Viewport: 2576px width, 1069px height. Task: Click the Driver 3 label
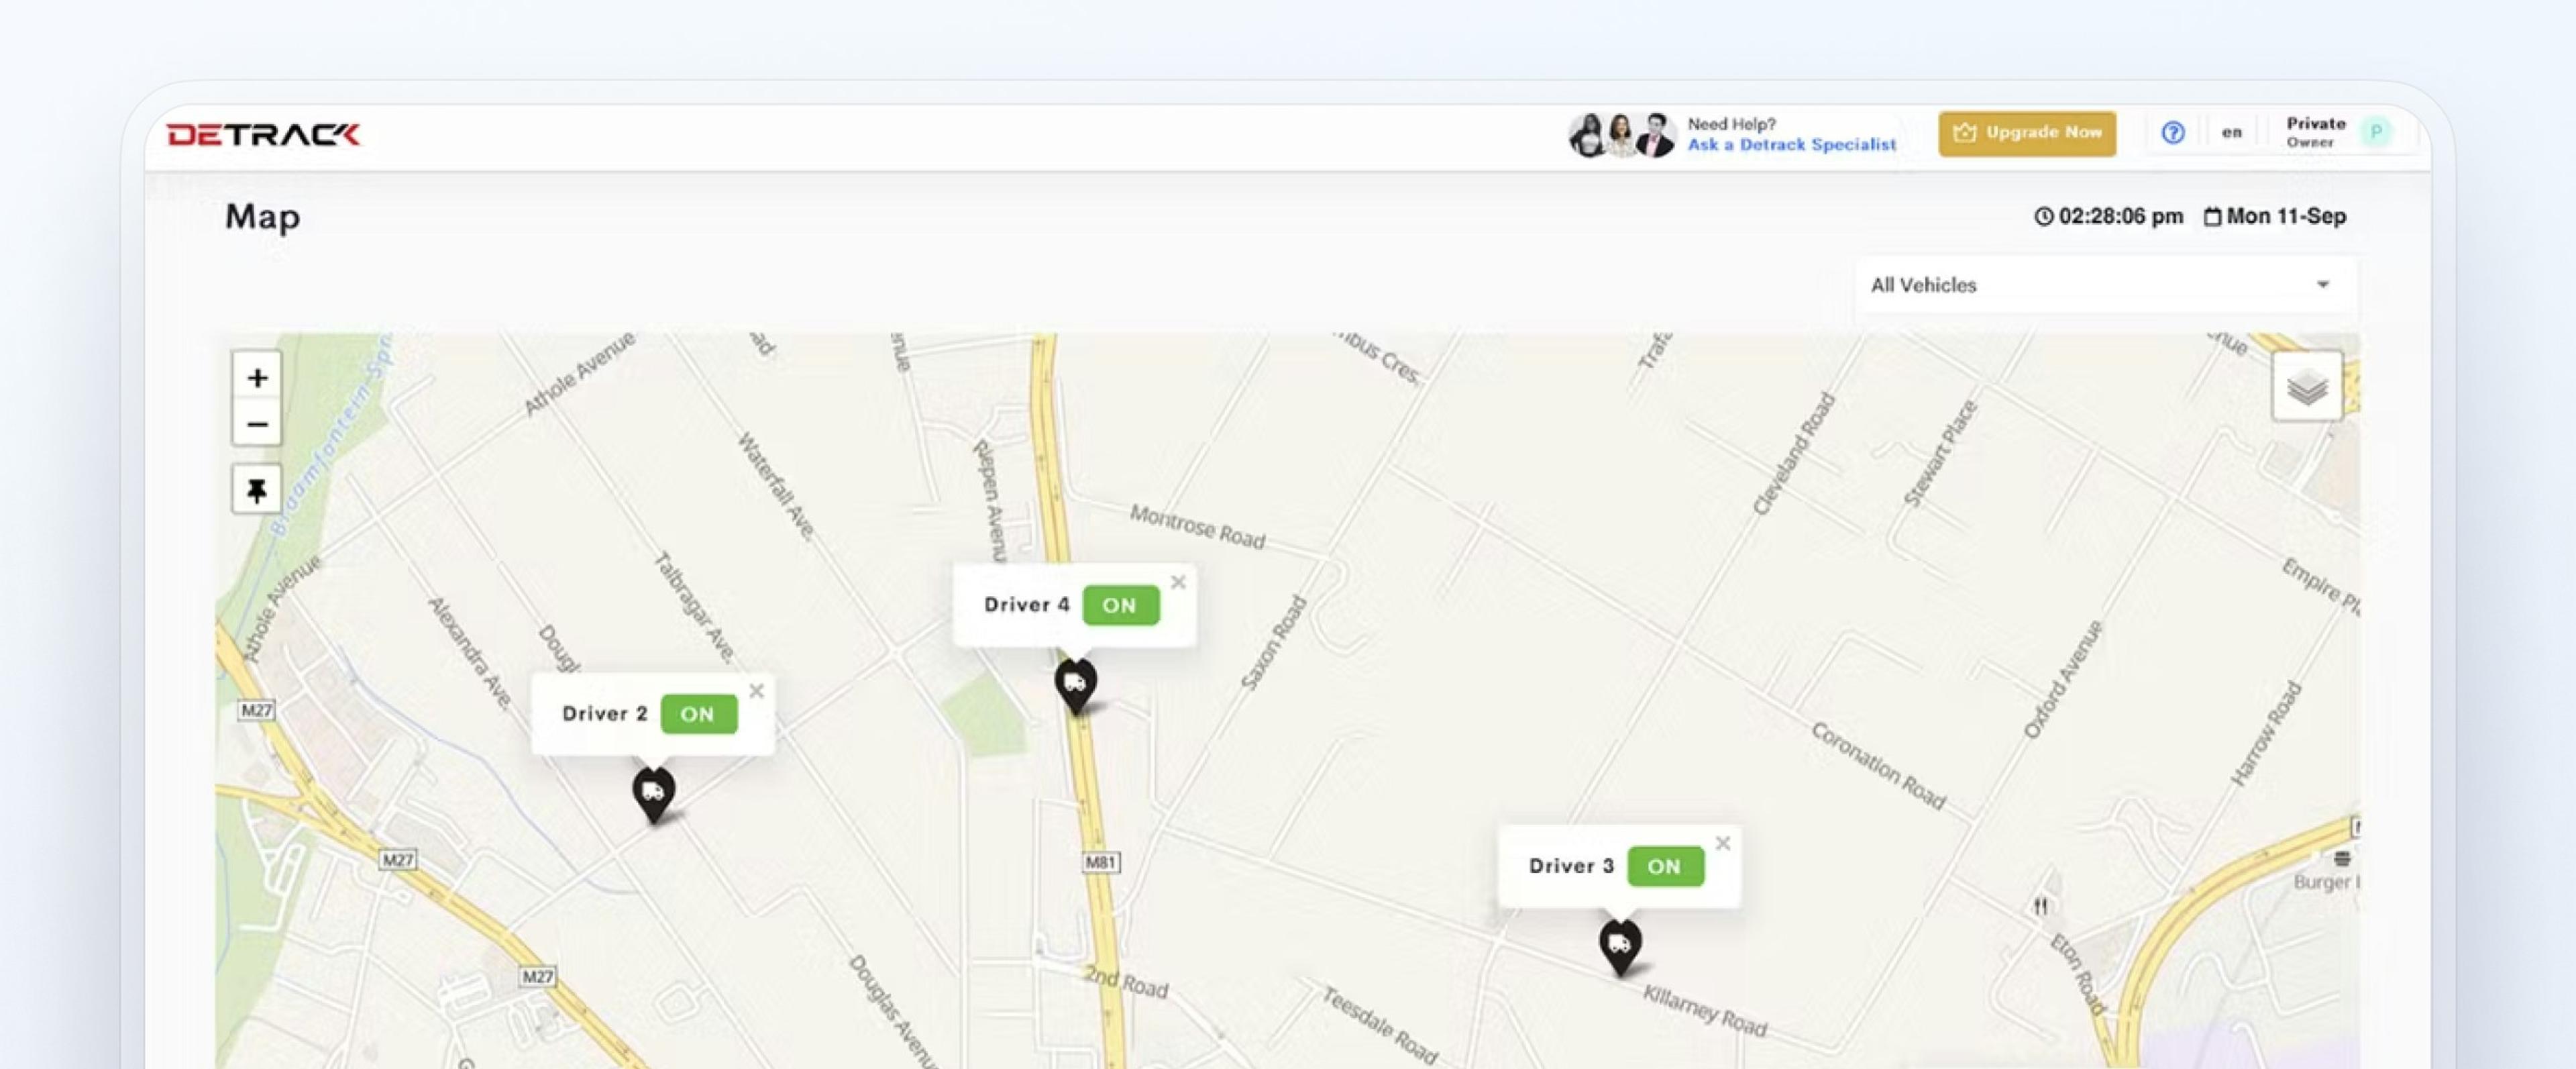click(x=1572, y=866)
